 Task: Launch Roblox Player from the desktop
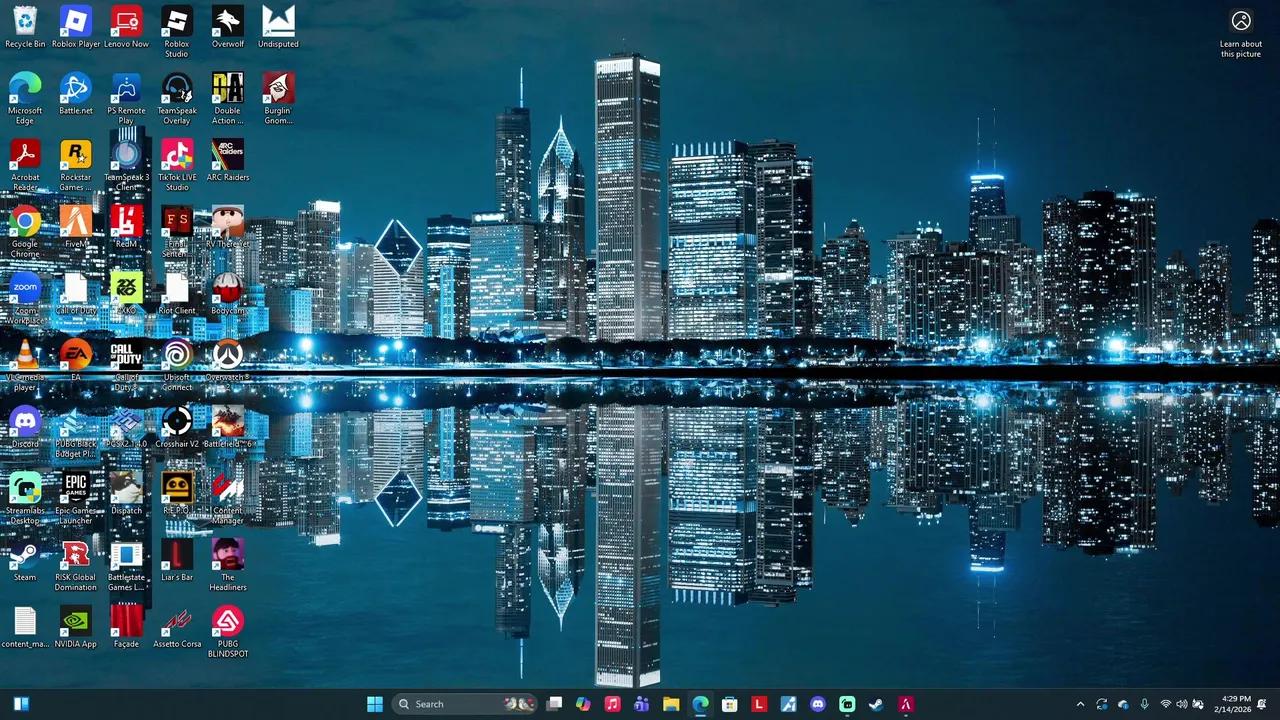[76, 27]
